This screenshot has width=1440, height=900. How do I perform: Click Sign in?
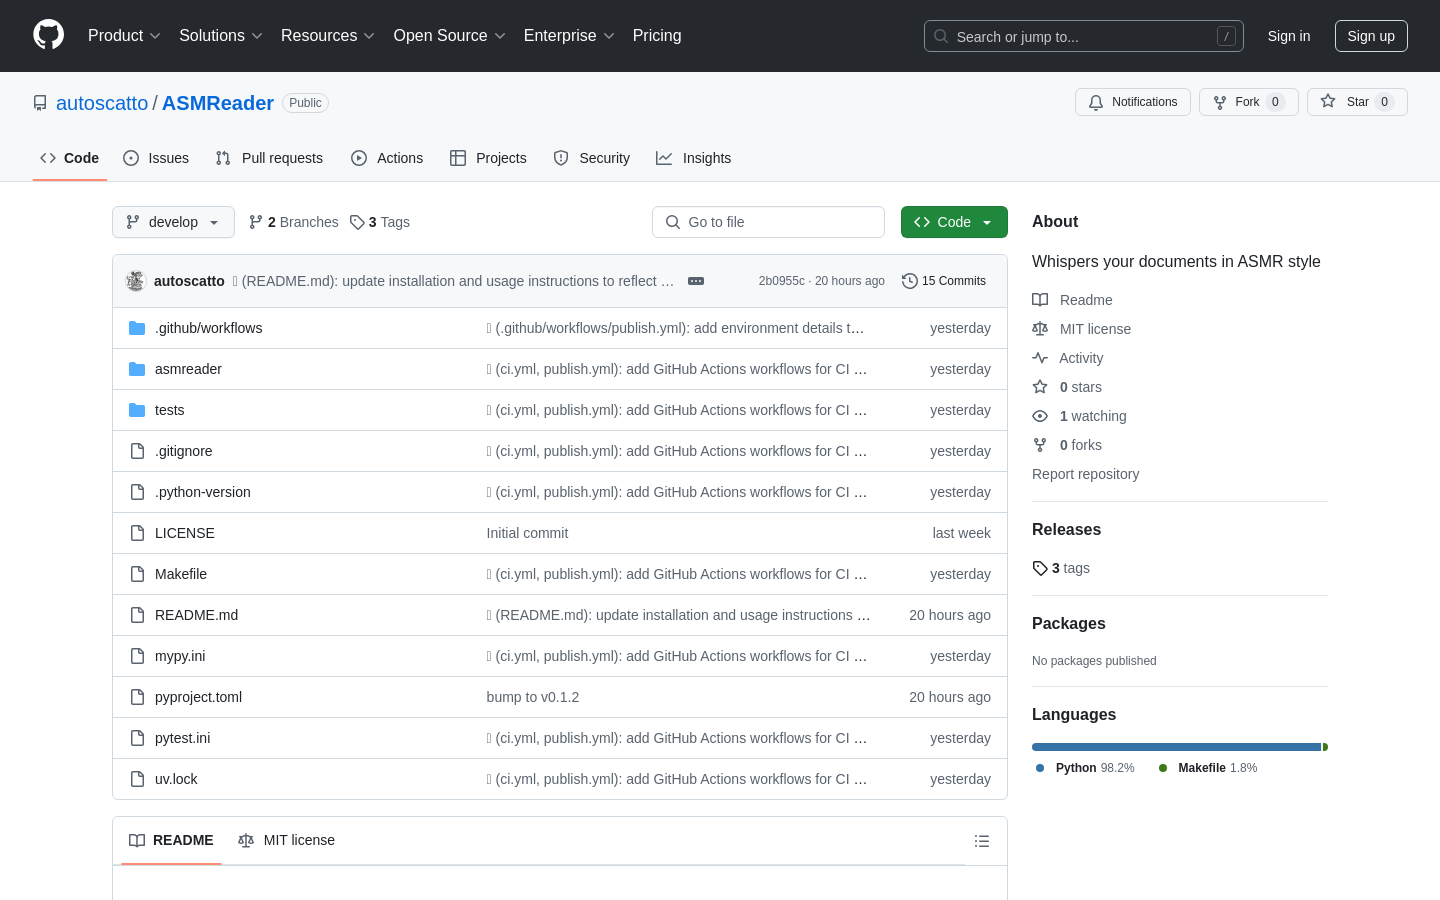click(x=1289, y=36)
